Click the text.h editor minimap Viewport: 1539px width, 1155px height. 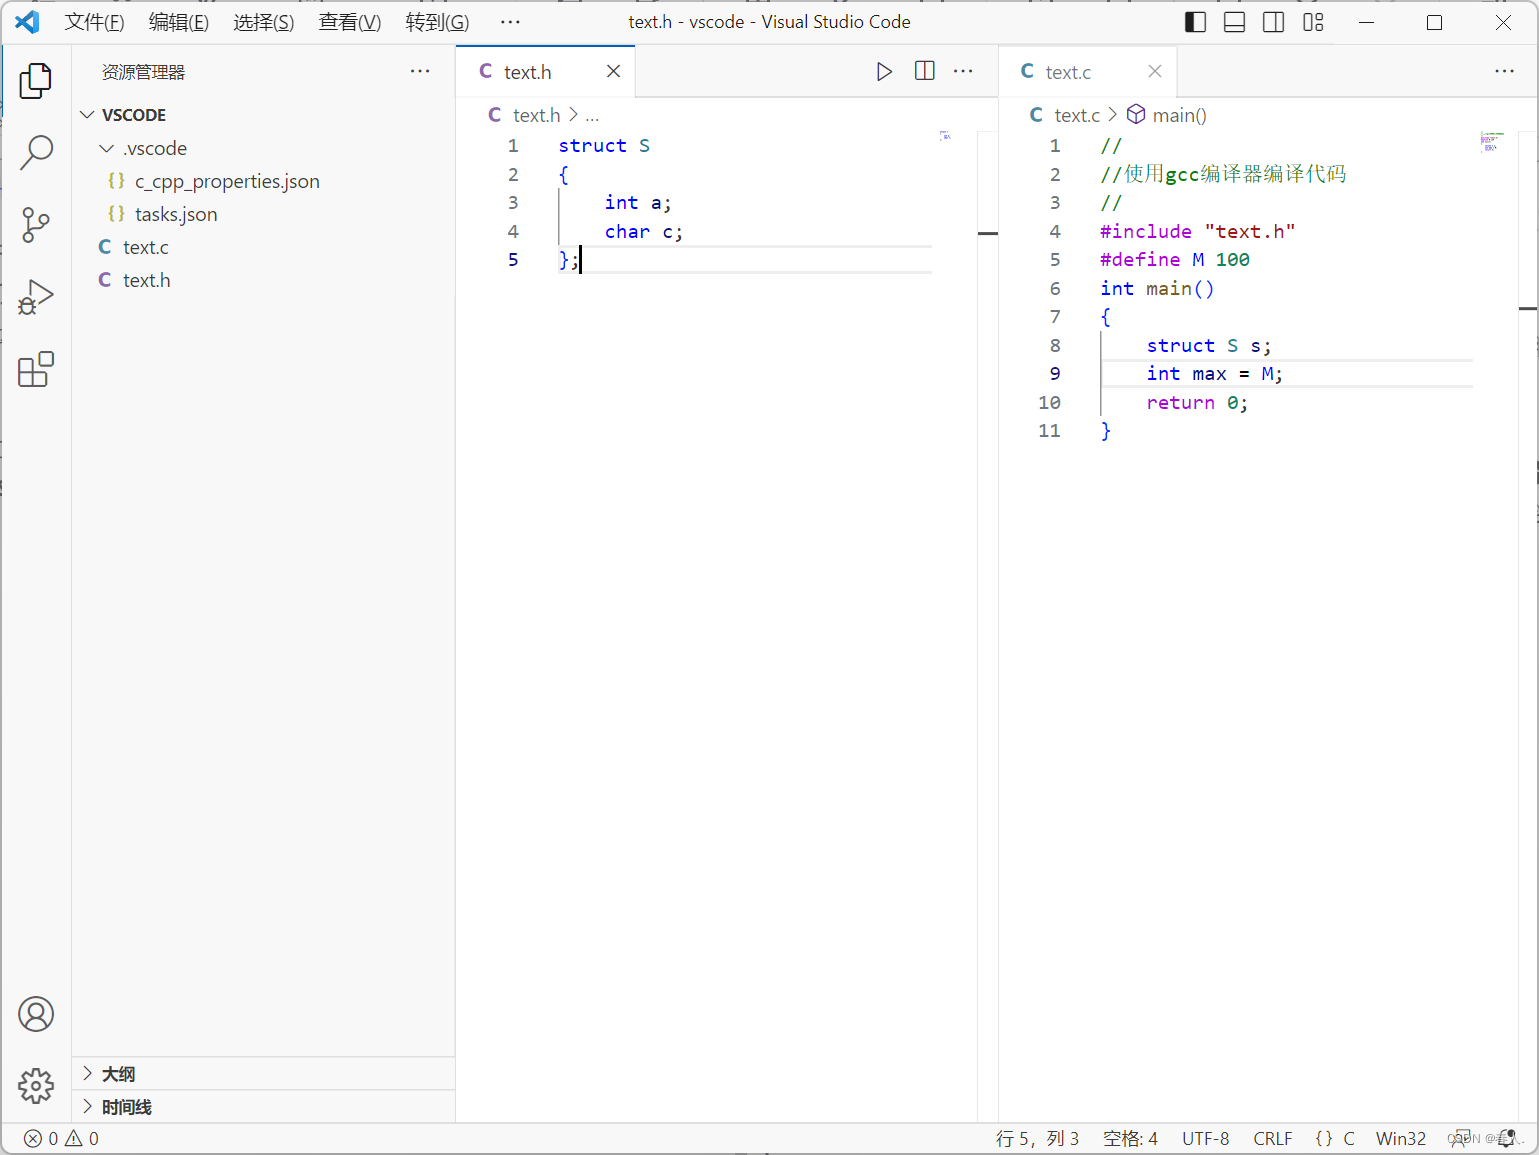pos(945,136)
